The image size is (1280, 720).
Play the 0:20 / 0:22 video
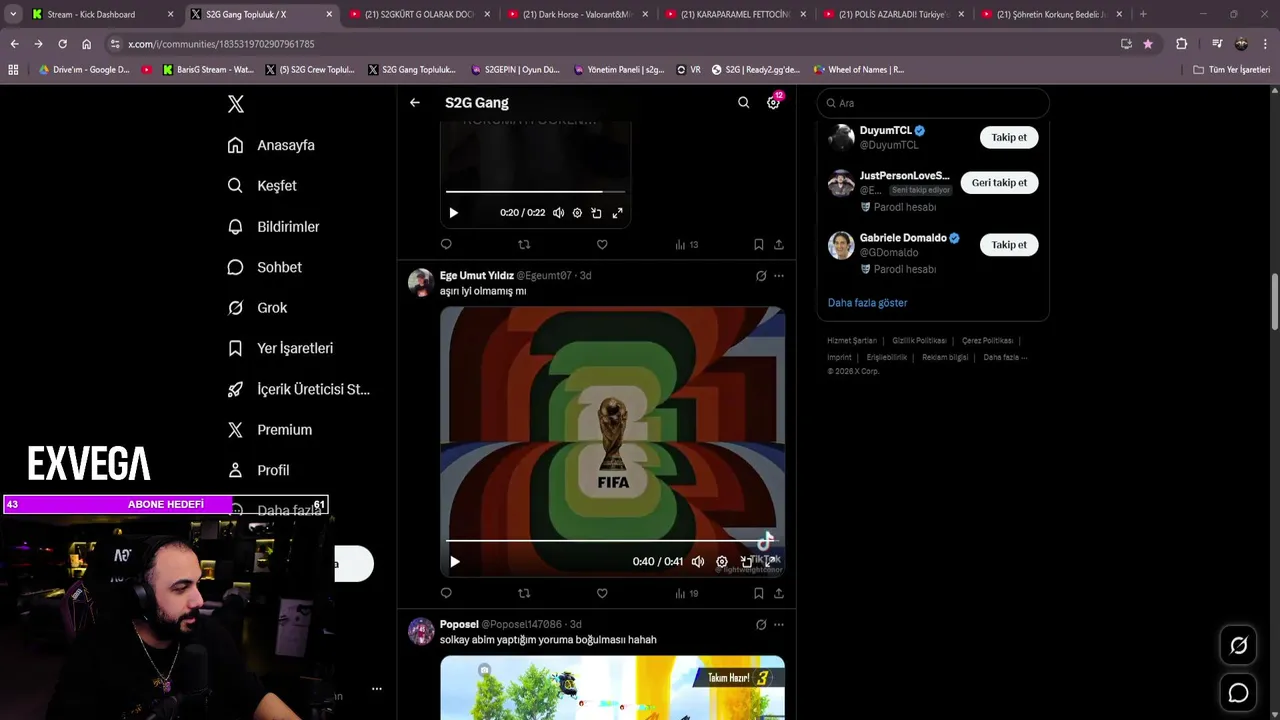[453, 213]
